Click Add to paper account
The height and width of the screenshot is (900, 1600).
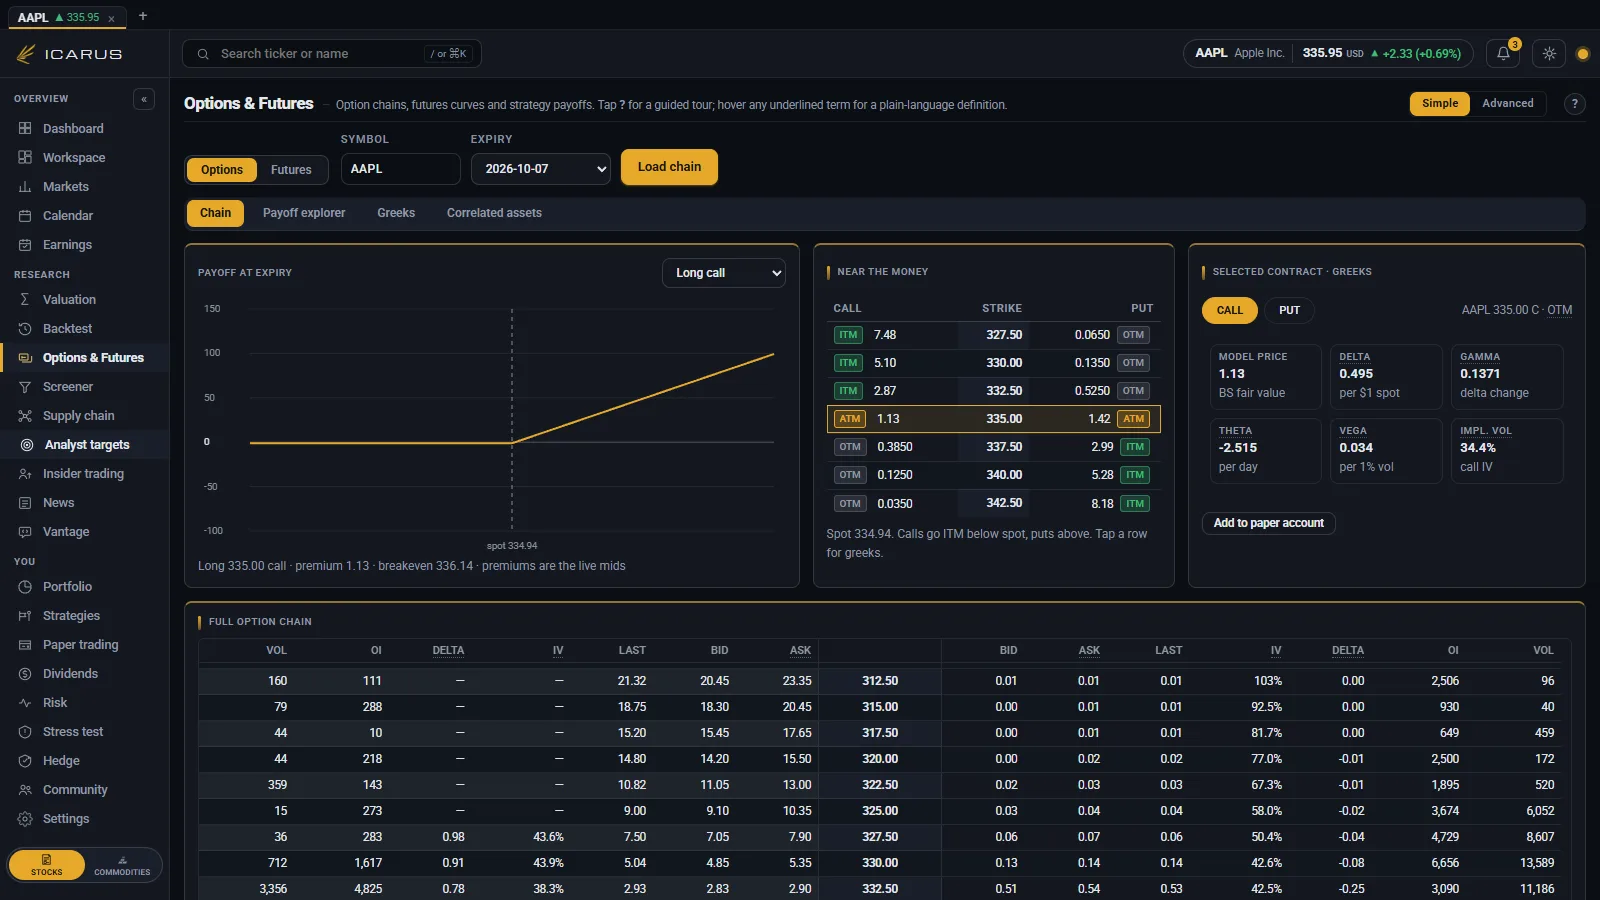tap(1268, 524)
